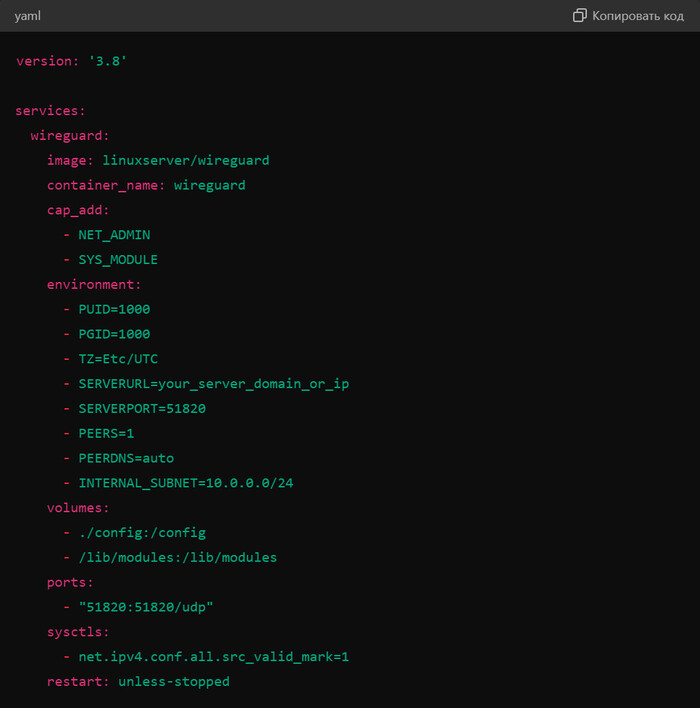
Task: Click the PEERDNS=auto line
Action: click(126, 458)
